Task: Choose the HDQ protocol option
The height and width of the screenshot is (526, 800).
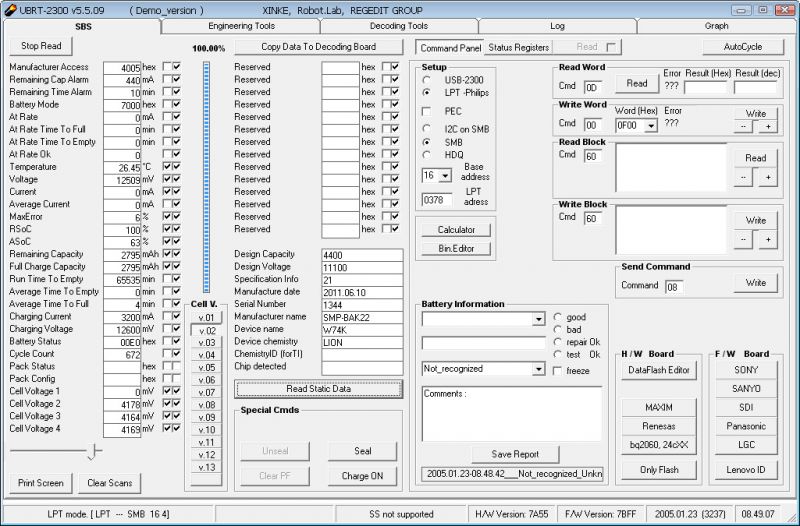Action: coord(427,155)
